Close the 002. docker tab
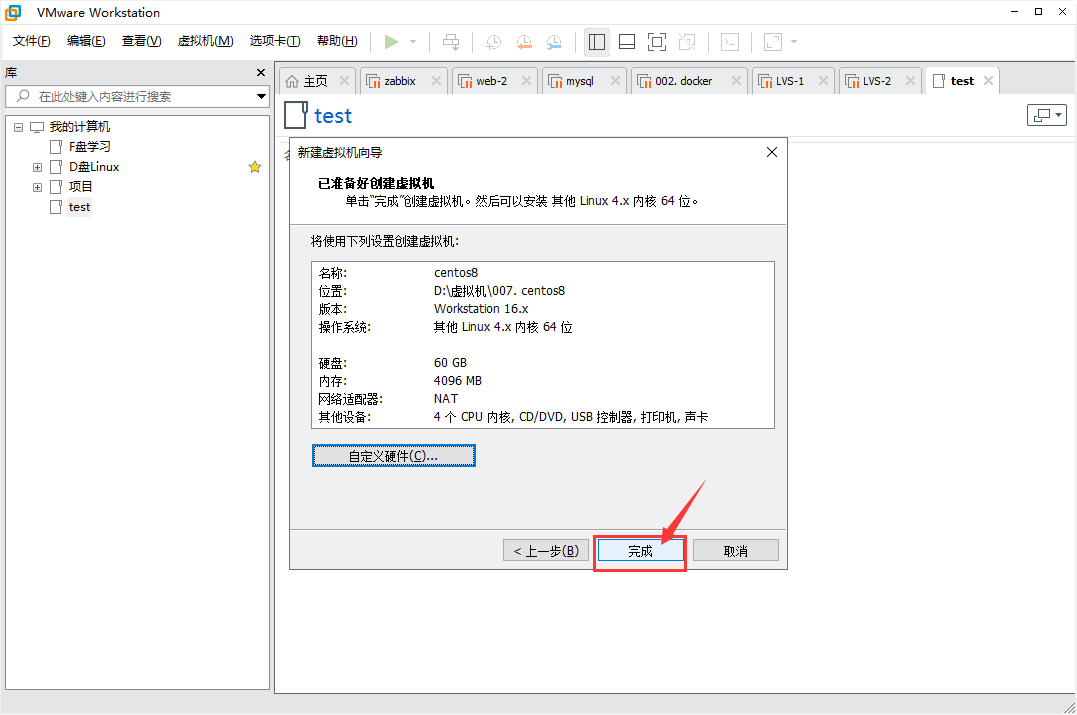Viewport: 1077px width, 715px height. [x=736, y=81]
